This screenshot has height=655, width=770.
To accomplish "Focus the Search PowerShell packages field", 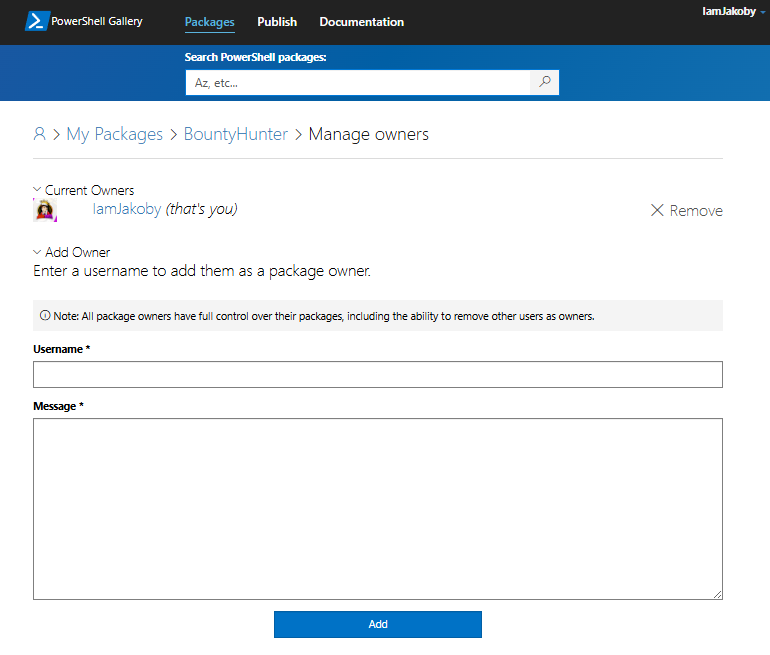I will [x=358, y=82].
